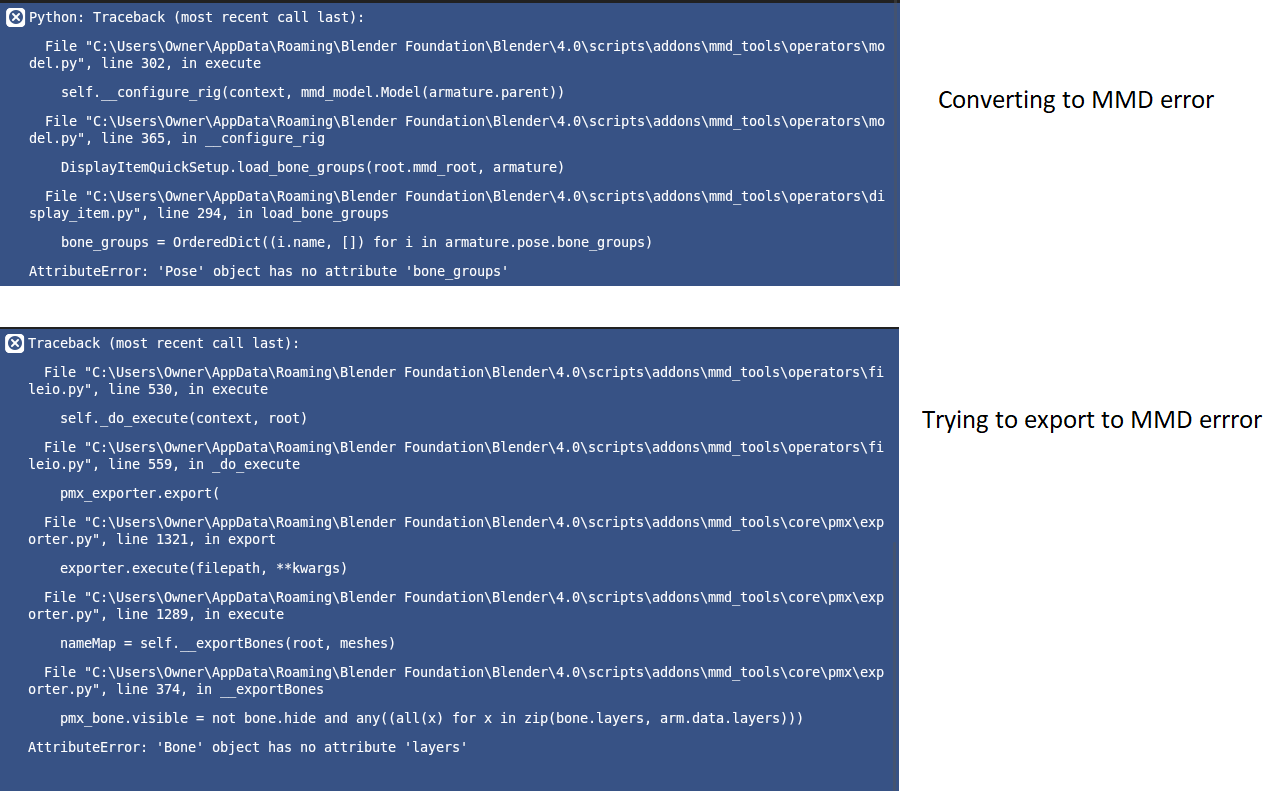Click the exporter.py line 1321 path
Viewport: 1270px width, 798px height.
point(456,531)
